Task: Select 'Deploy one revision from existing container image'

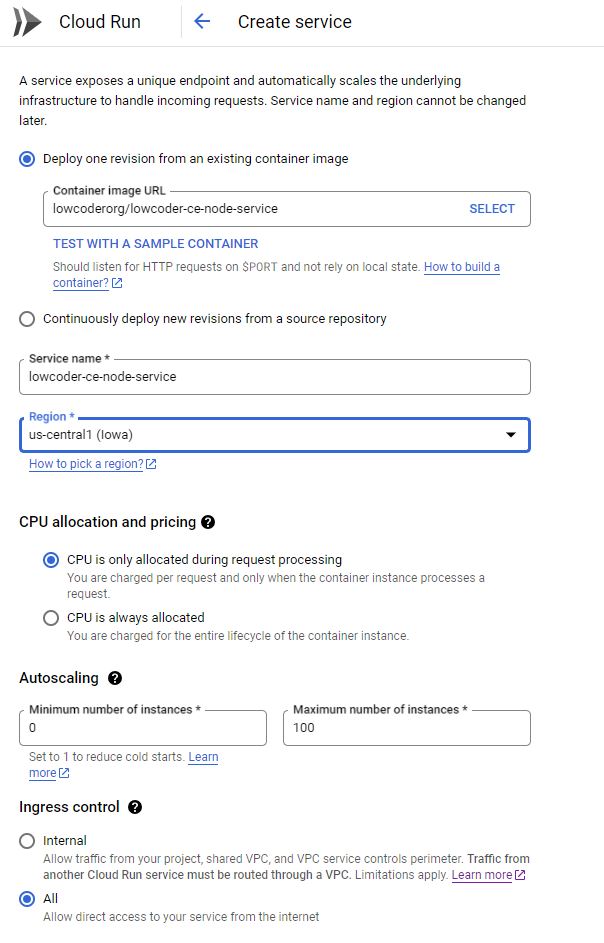Action: click(x=27, y=159)
